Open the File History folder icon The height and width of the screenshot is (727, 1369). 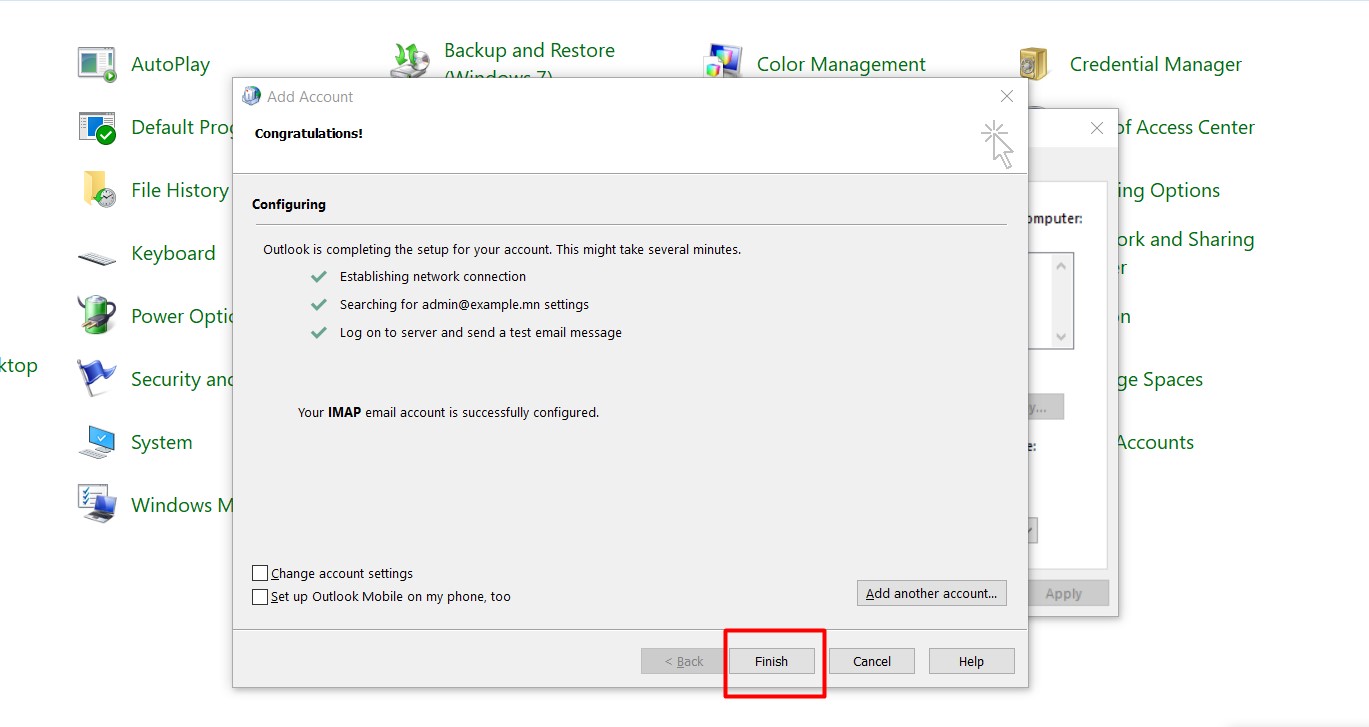[97, 190]
